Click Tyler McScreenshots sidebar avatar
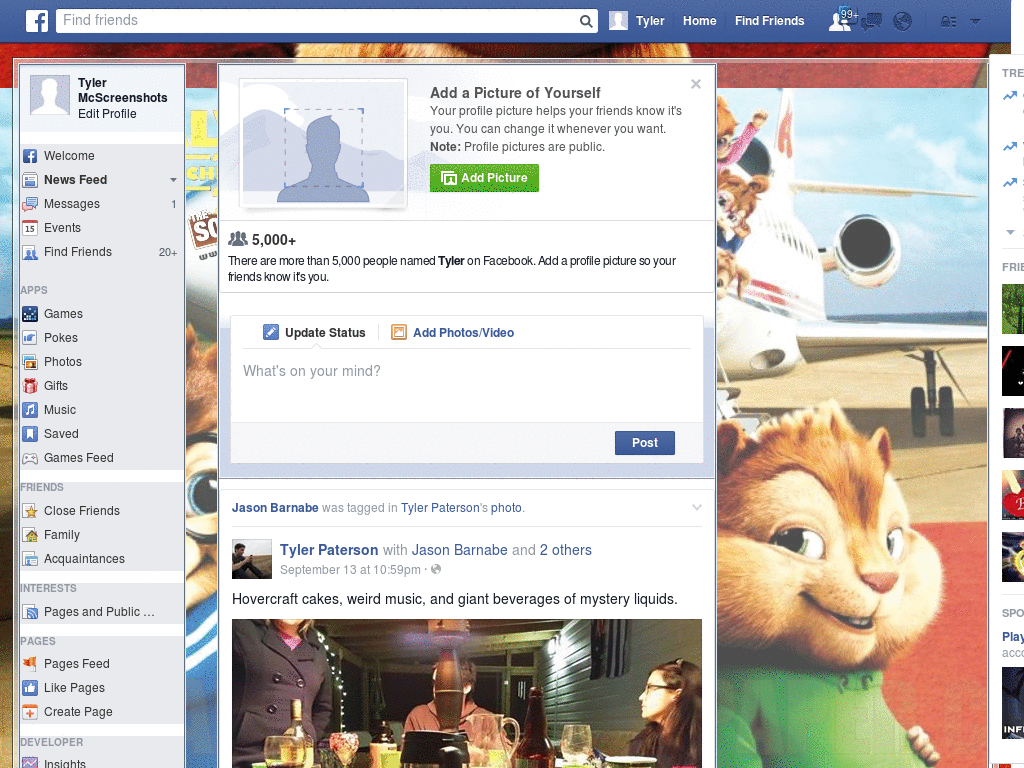This screenshot has height=768, width=1024. [50, 95]
